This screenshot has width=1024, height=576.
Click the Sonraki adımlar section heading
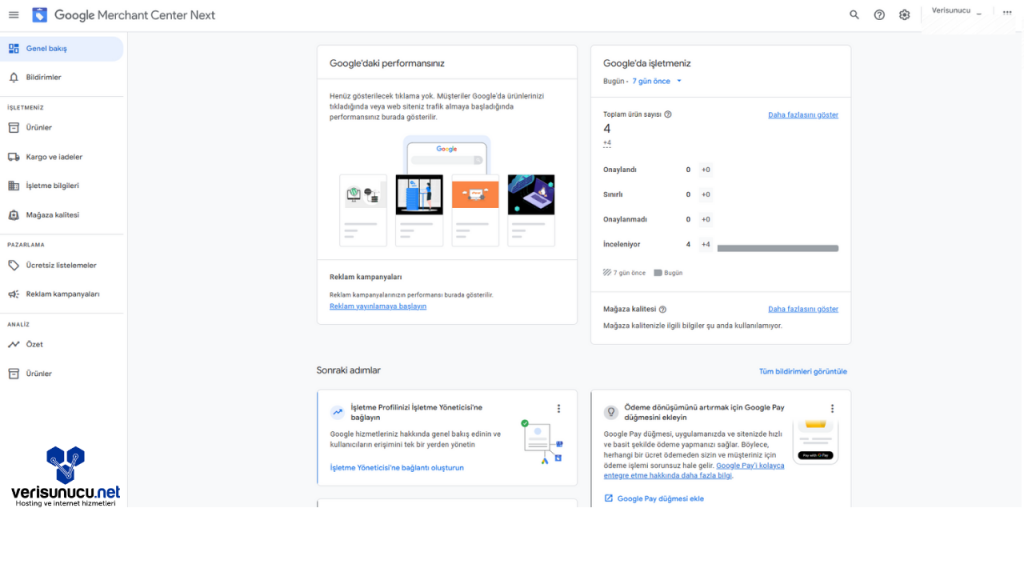click(x=348, y=370)
